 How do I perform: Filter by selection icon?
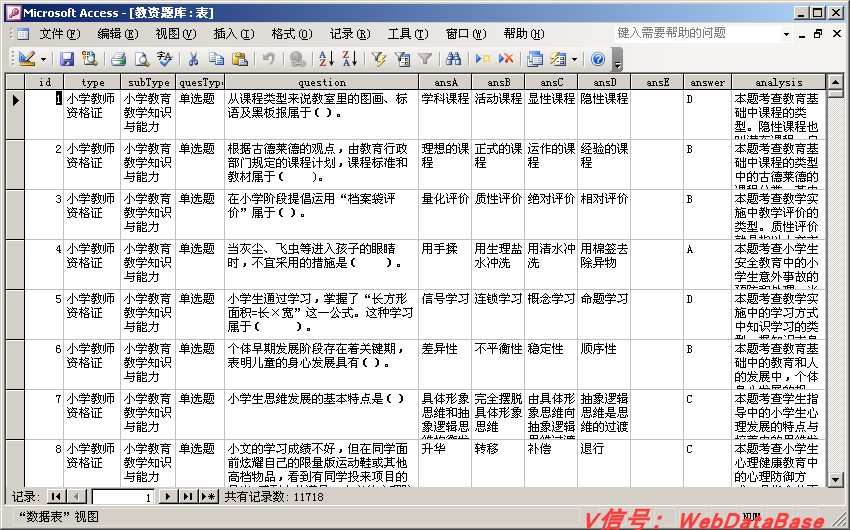coord(378,59)
